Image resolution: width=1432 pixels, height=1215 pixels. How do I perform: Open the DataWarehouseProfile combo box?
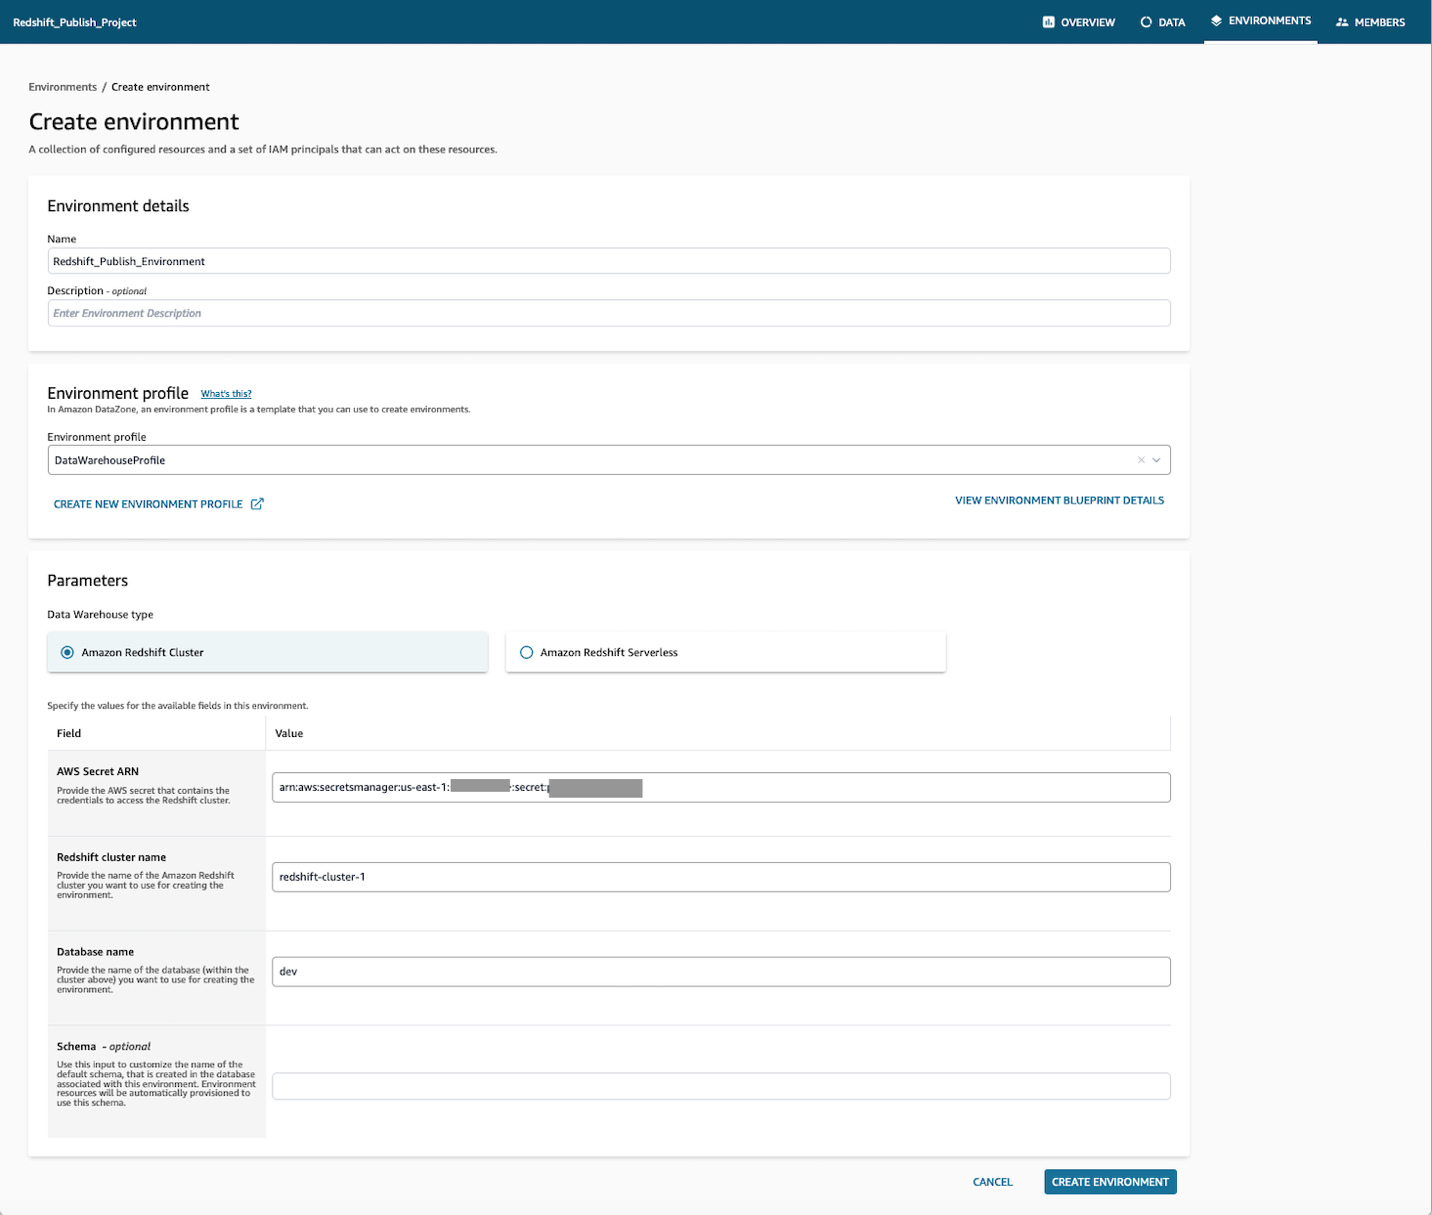tap(609, 460)
